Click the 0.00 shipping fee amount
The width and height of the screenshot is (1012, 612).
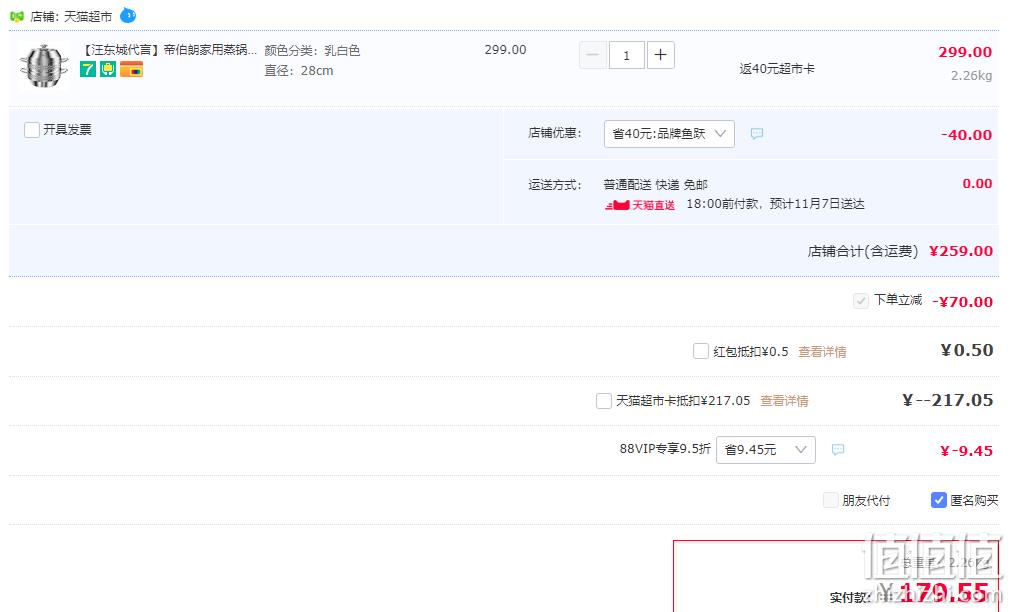(x=977, y=183)
